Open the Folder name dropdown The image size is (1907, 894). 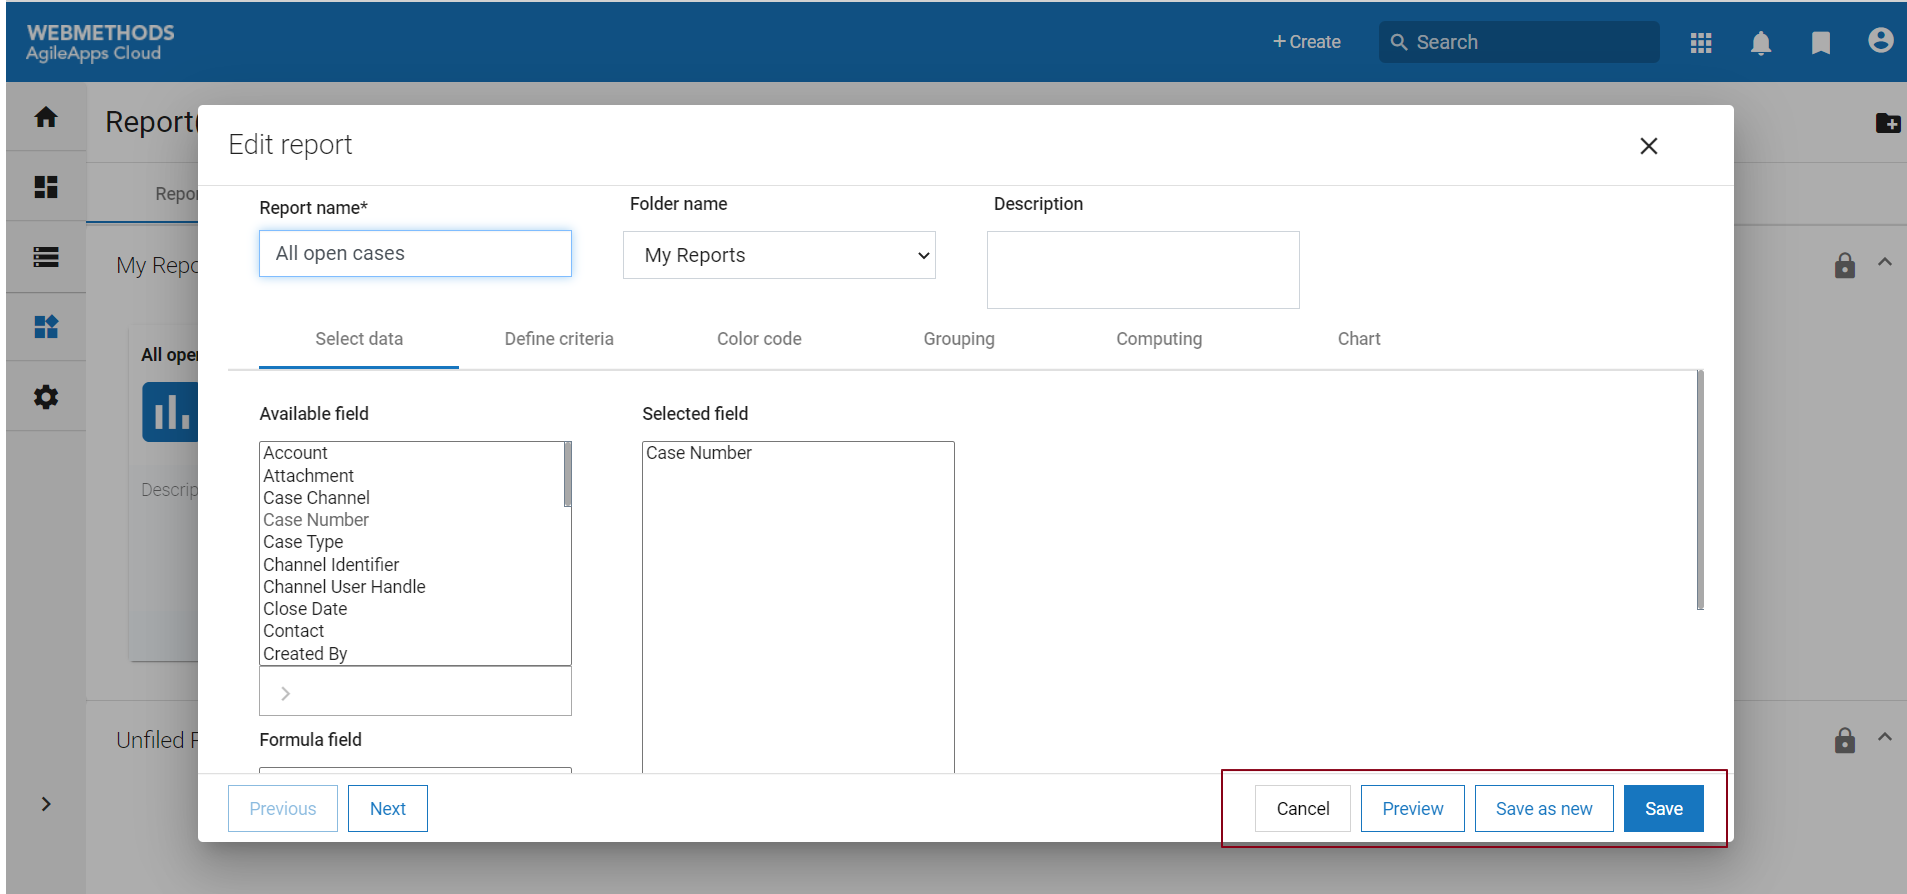779,255
